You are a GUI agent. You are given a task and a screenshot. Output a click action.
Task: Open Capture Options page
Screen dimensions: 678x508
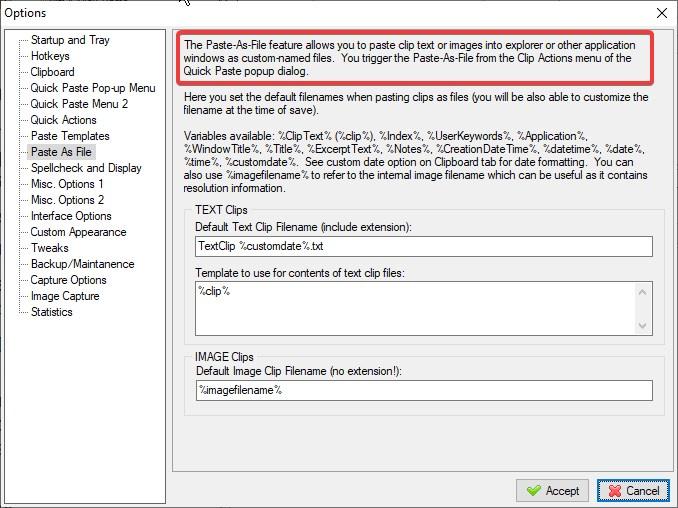(68, 280)
